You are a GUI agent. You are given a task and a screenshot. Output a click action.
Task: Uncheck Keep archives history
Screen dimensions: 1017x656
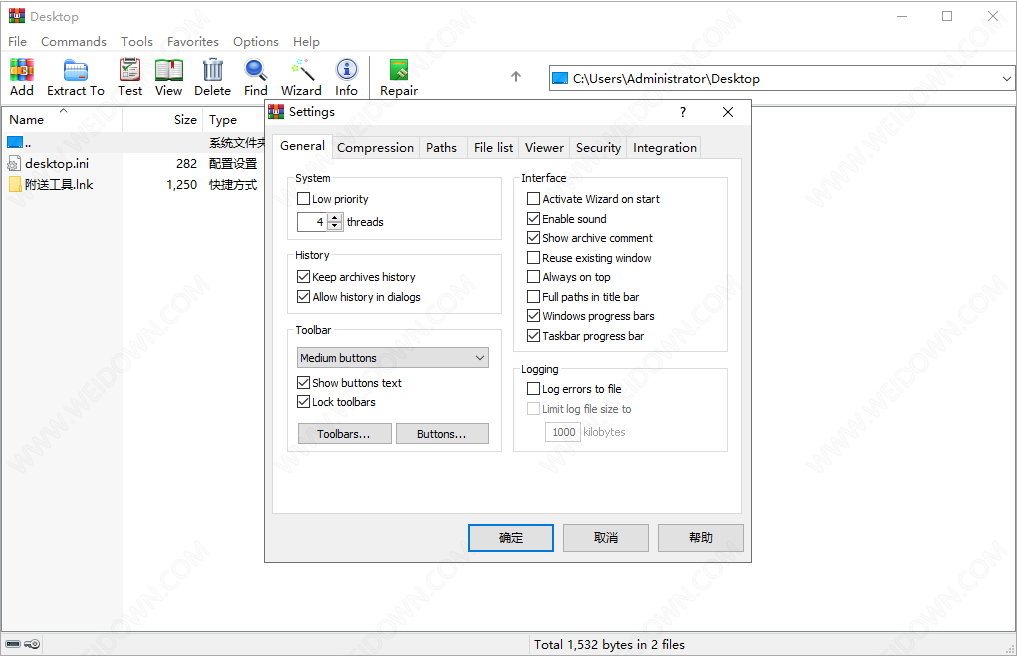click(303, 276)
